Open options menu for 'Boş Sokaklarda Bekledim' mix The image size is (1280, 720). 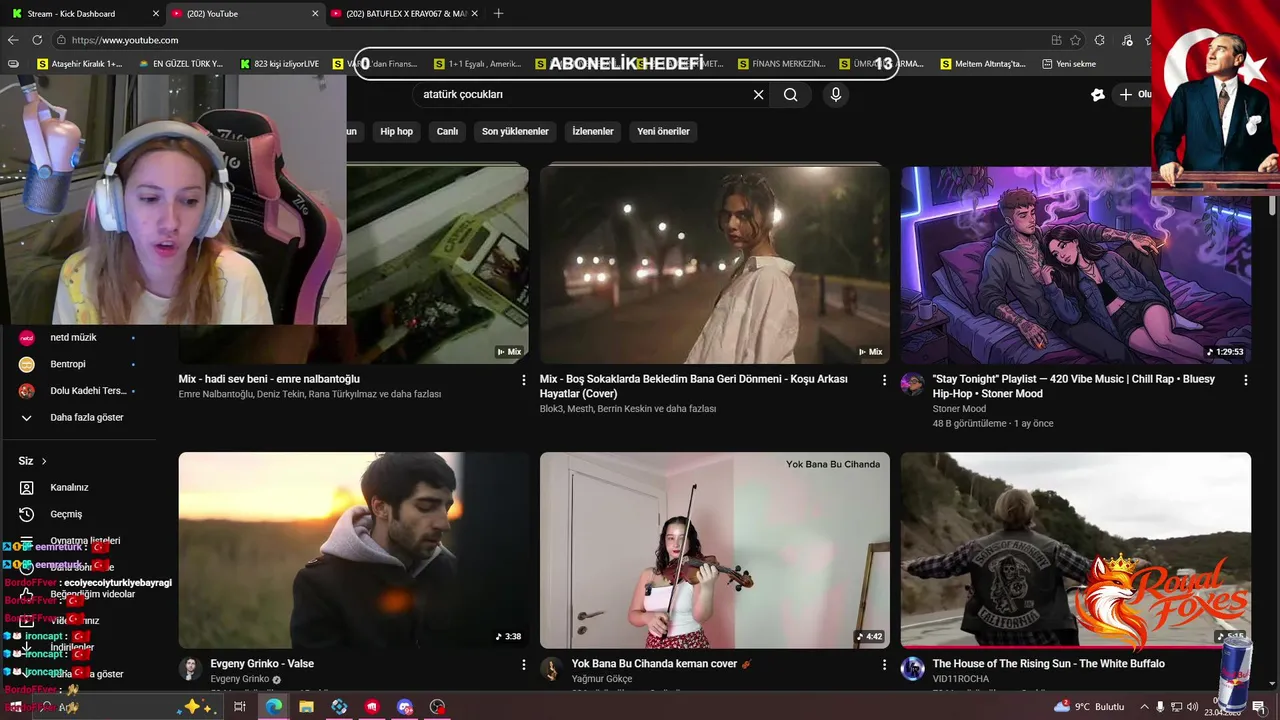(x=884, y=380)
